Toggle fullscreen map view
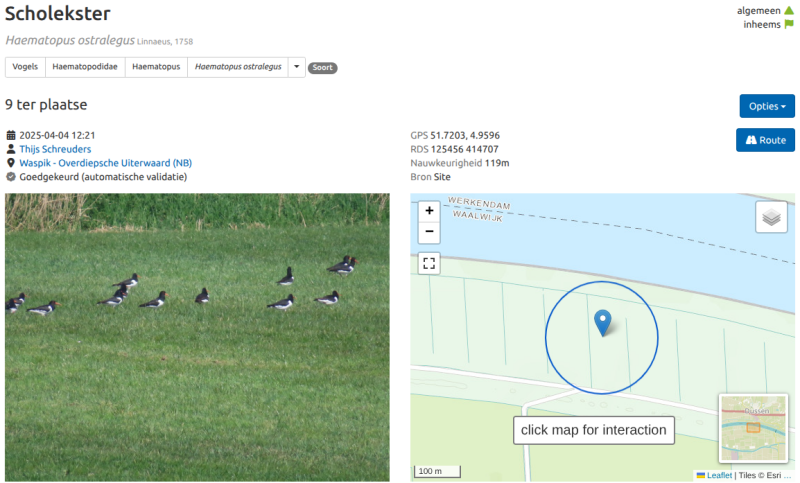 click(x=429, y=263)
